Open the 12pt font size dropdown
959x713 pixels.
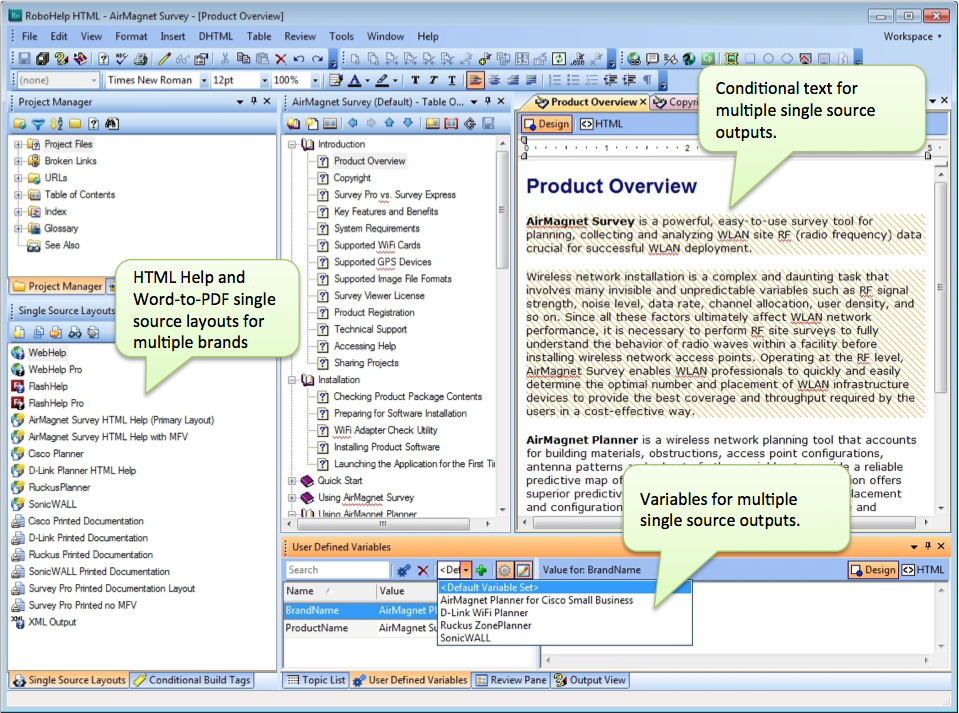pyautogui.click(x=264, y=80)
